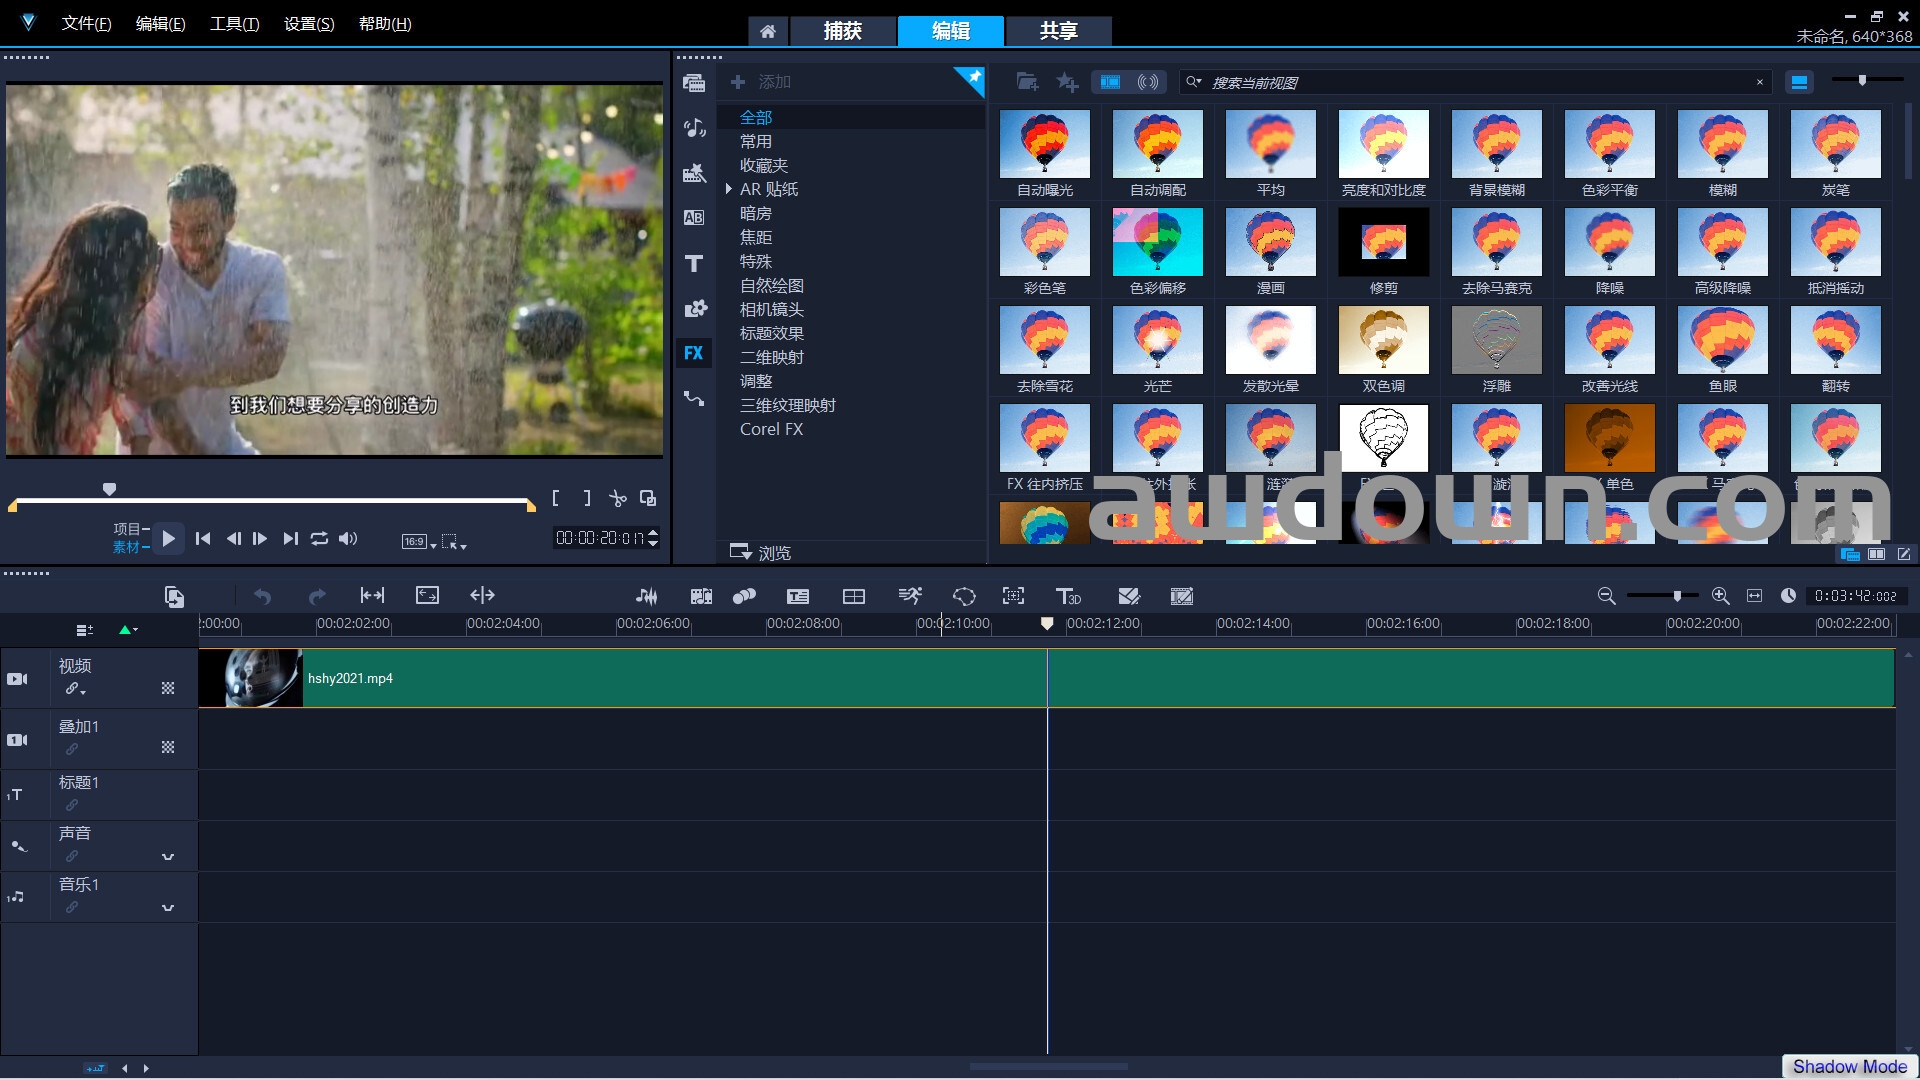Open the 工具(T) menu
The width and height of the screenshot is (1920, 1080).
point(234,24)
